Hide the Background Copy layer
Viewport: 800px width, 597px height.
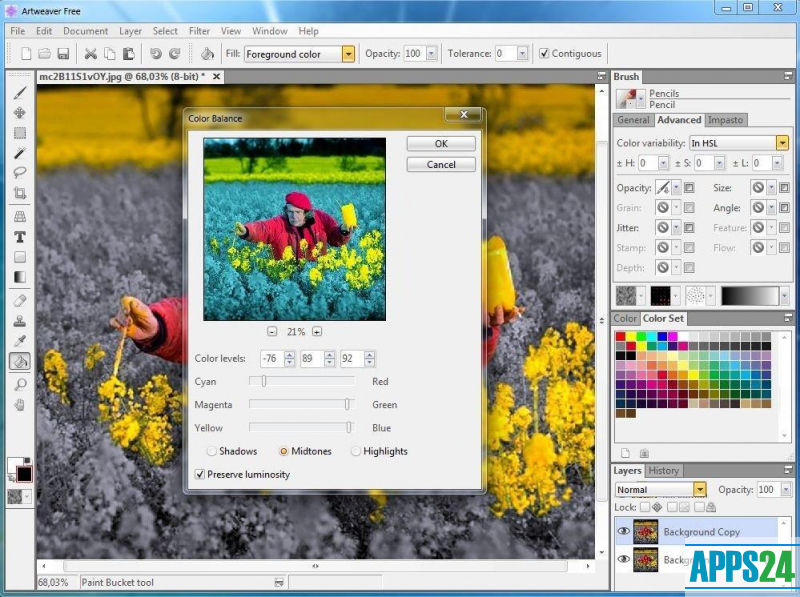624,532
